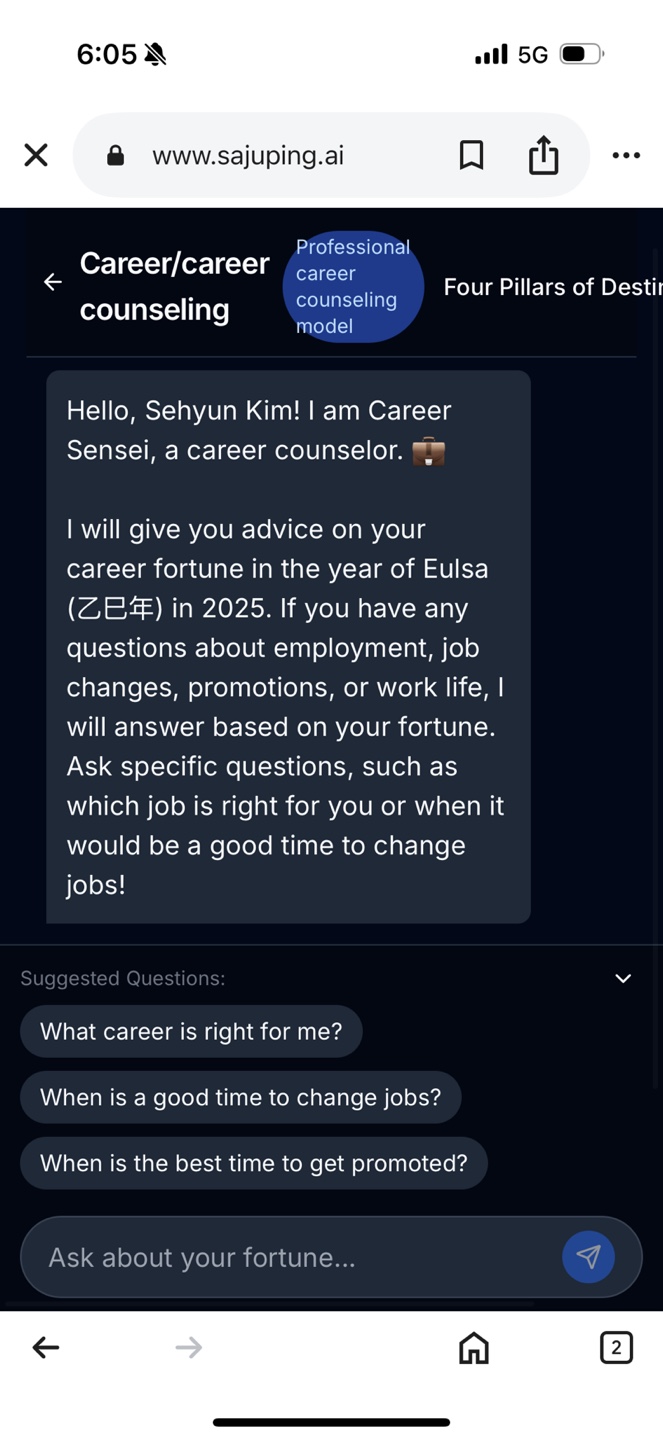
Task: Choose "When is a good time to change jobs?"
Action: point(240,1097)
